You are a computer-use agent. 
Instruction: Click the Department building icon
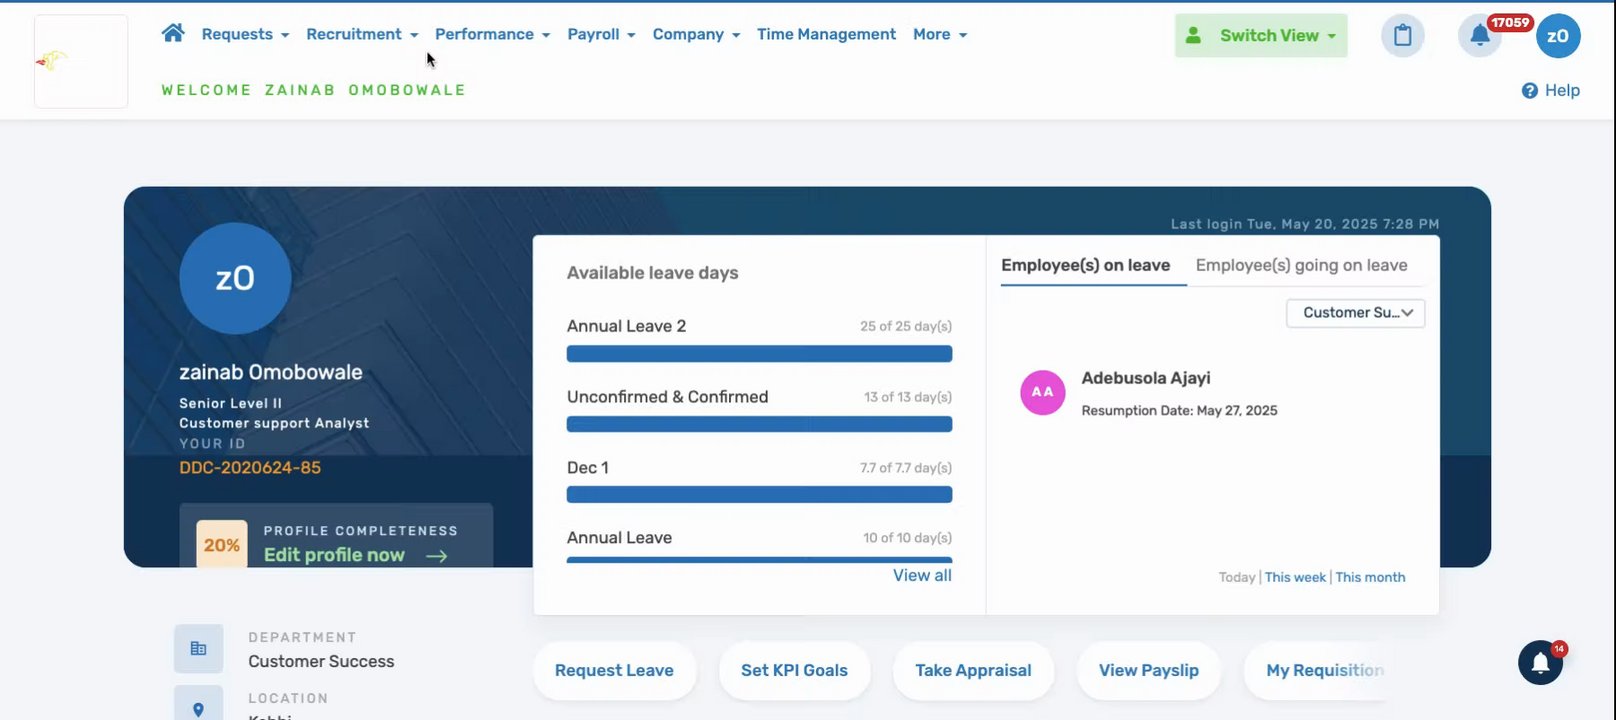point(198,649)
